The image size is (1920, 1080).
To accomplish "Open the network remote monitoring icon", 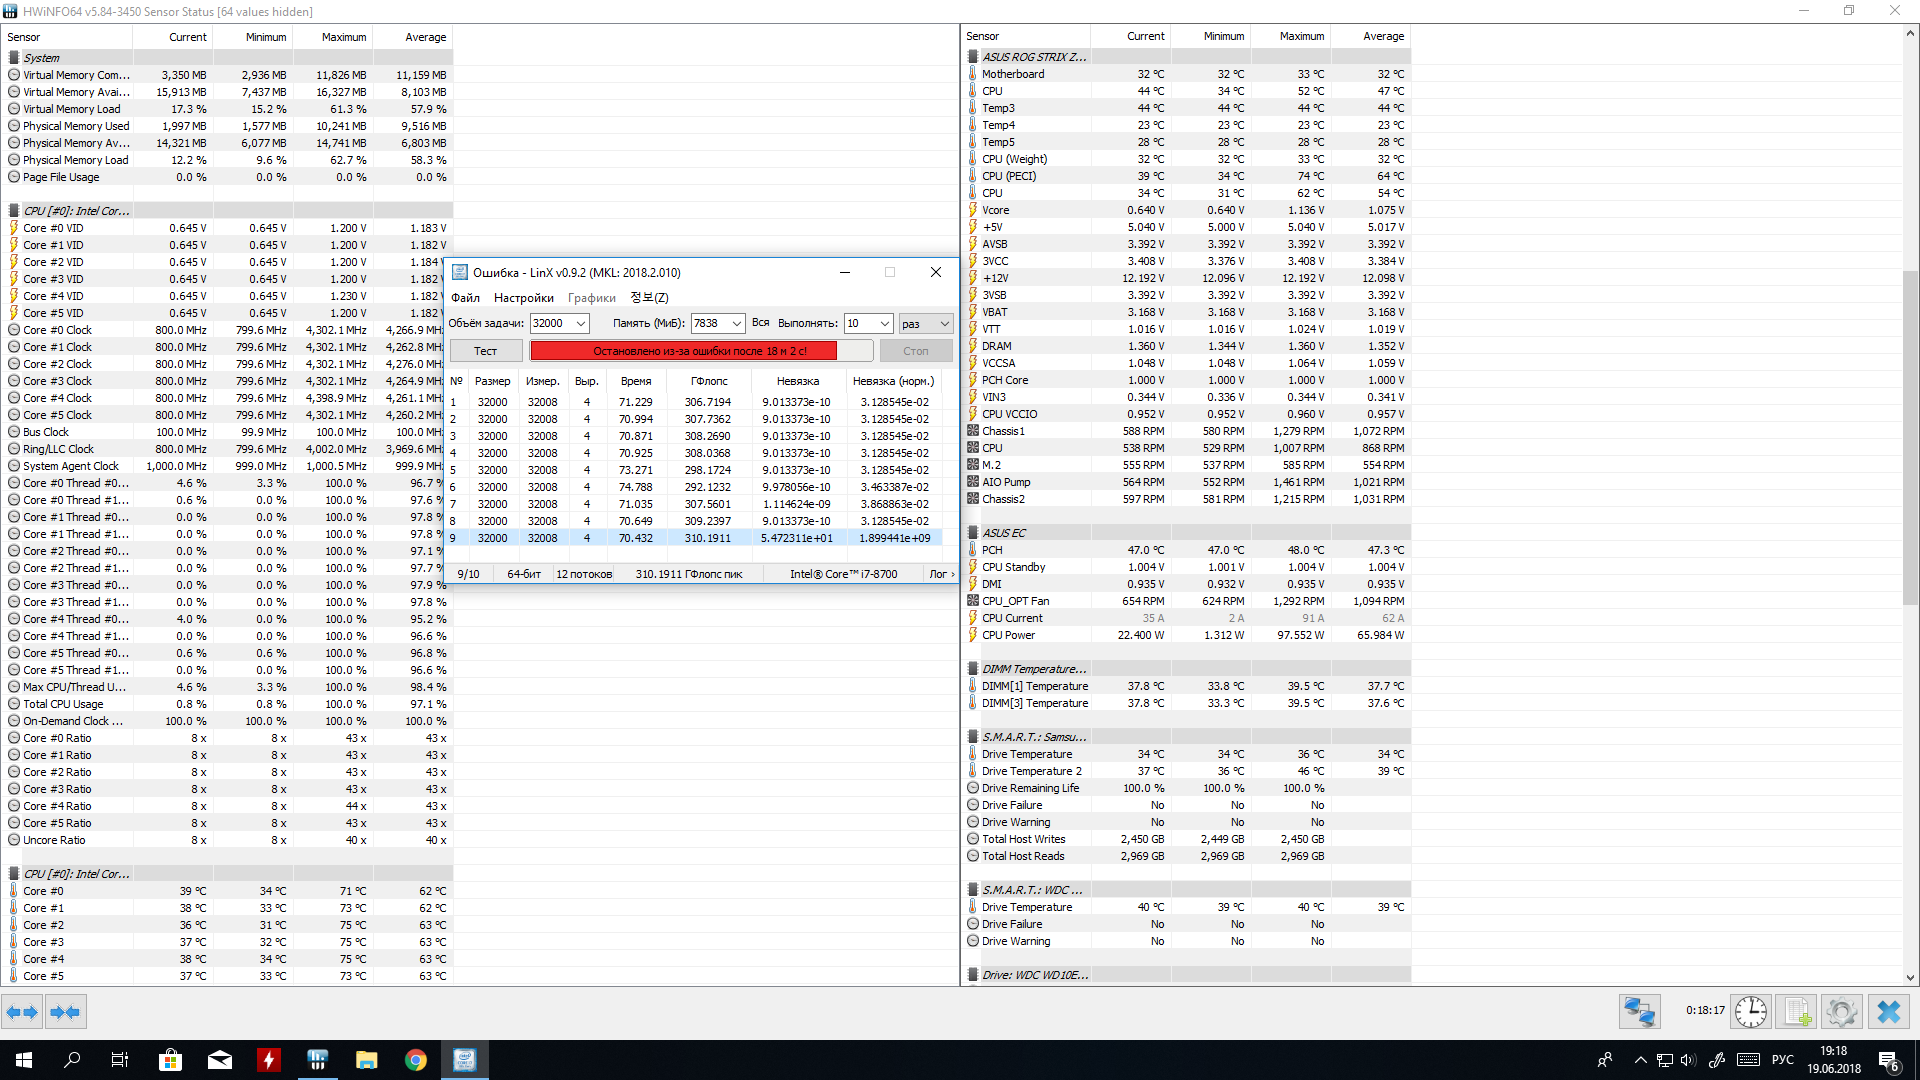I will click(x=1639, y=1012).
